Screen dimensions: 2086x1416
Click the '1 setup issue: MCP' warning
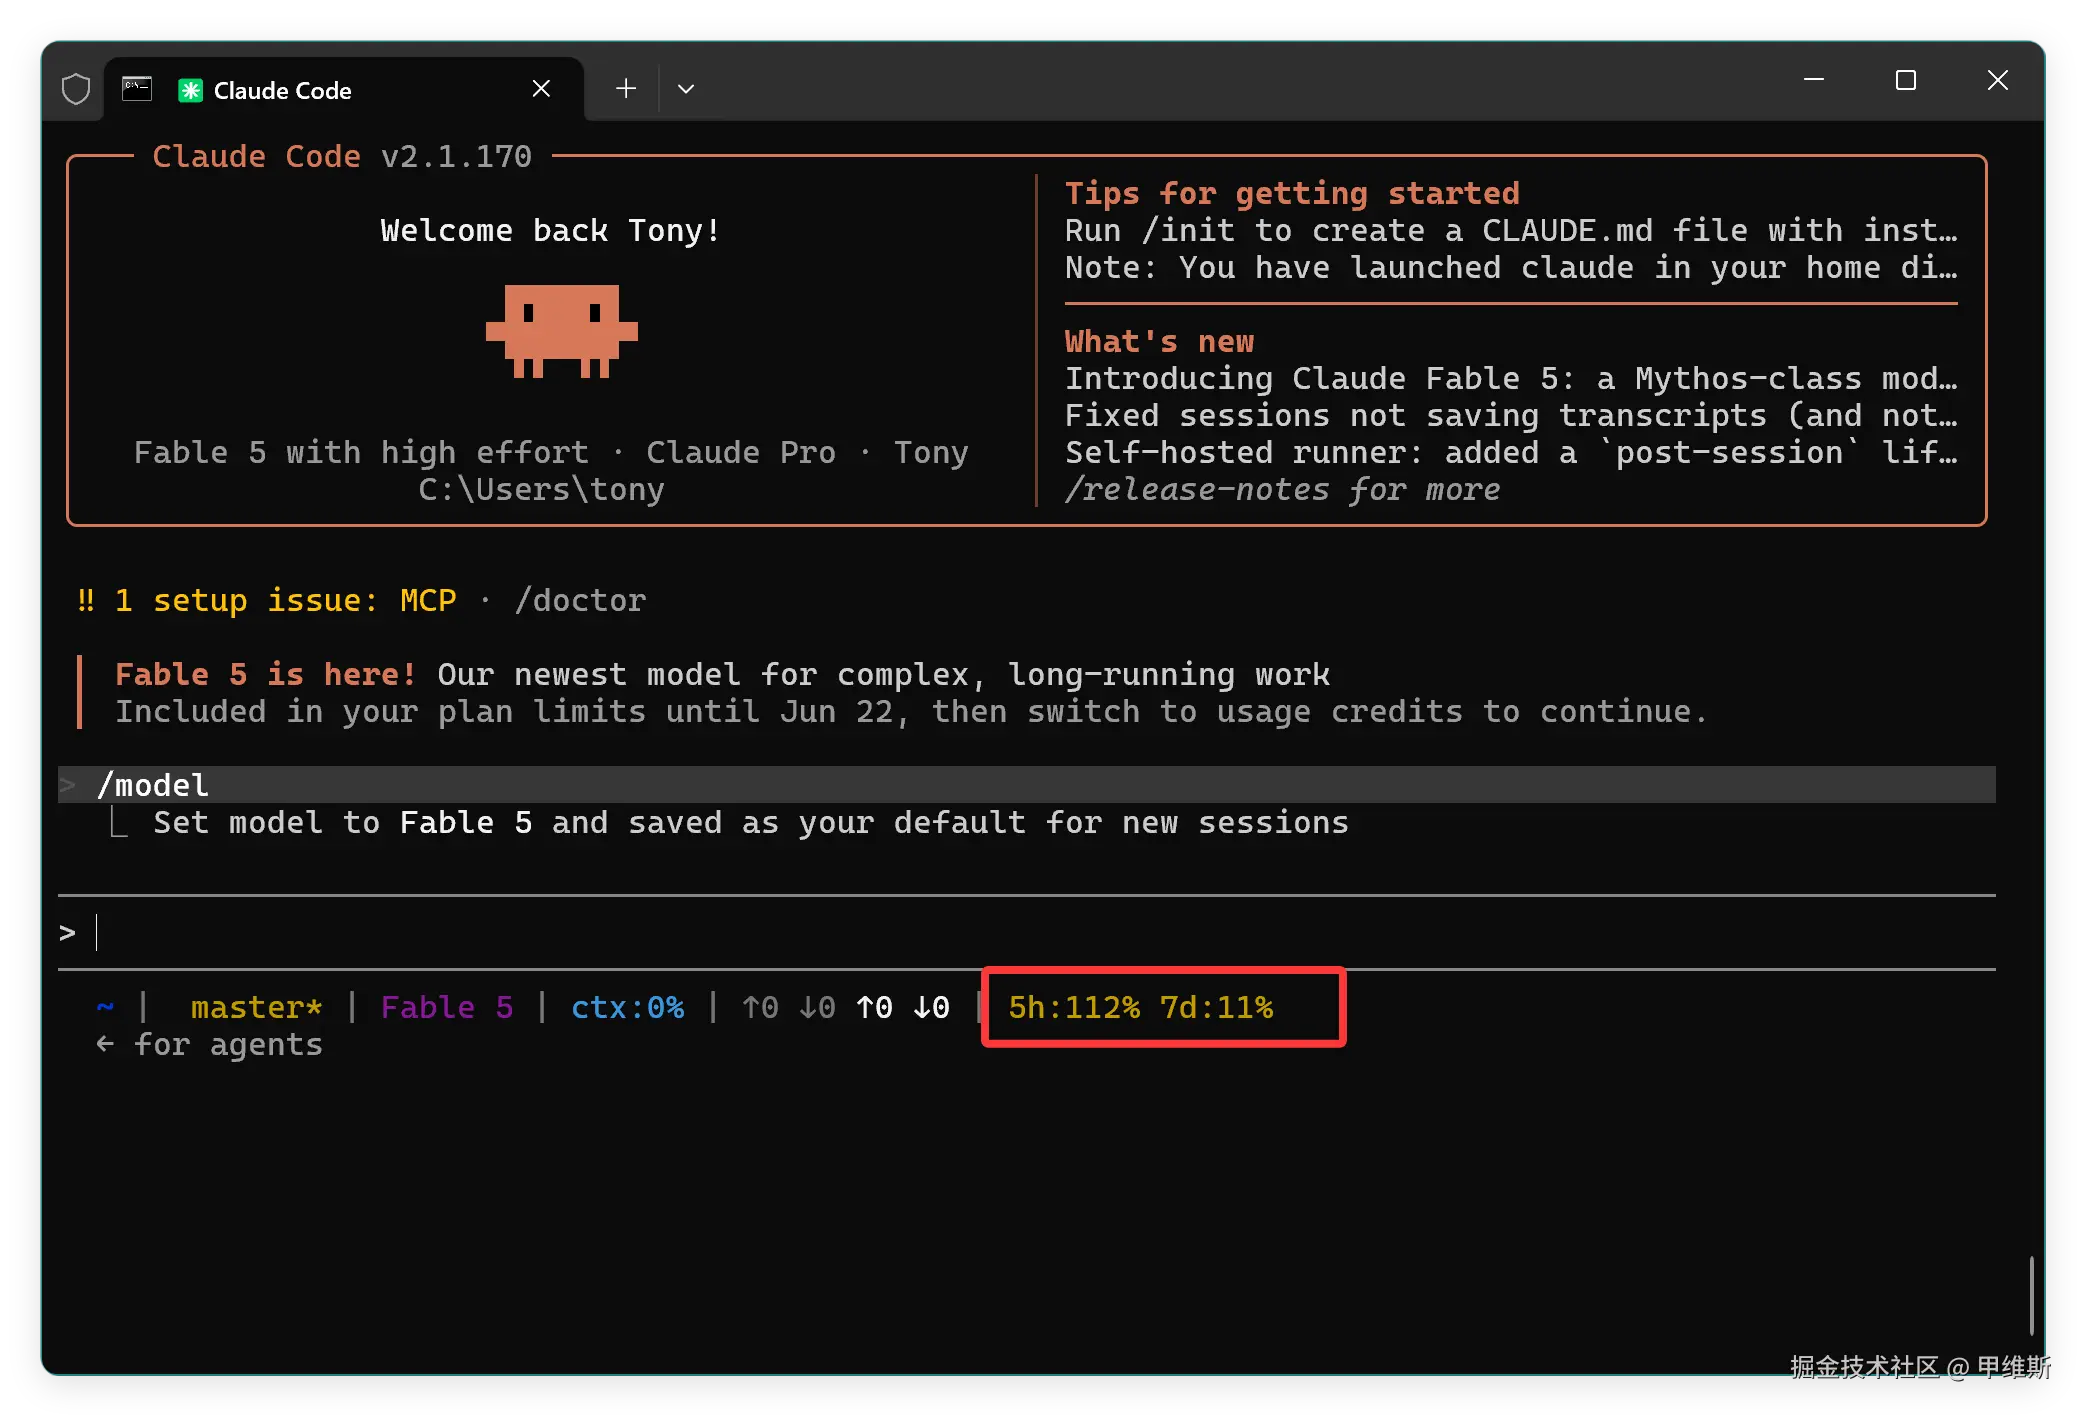pyautogui.click(x=267, y=600)
